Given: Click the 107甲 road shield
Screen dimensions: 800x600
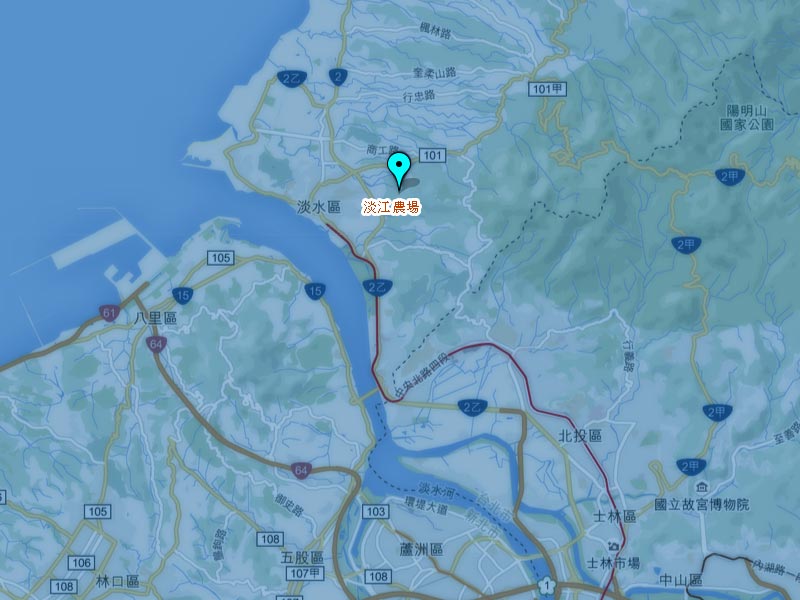Looking at the screenshot, I should 305,573.
